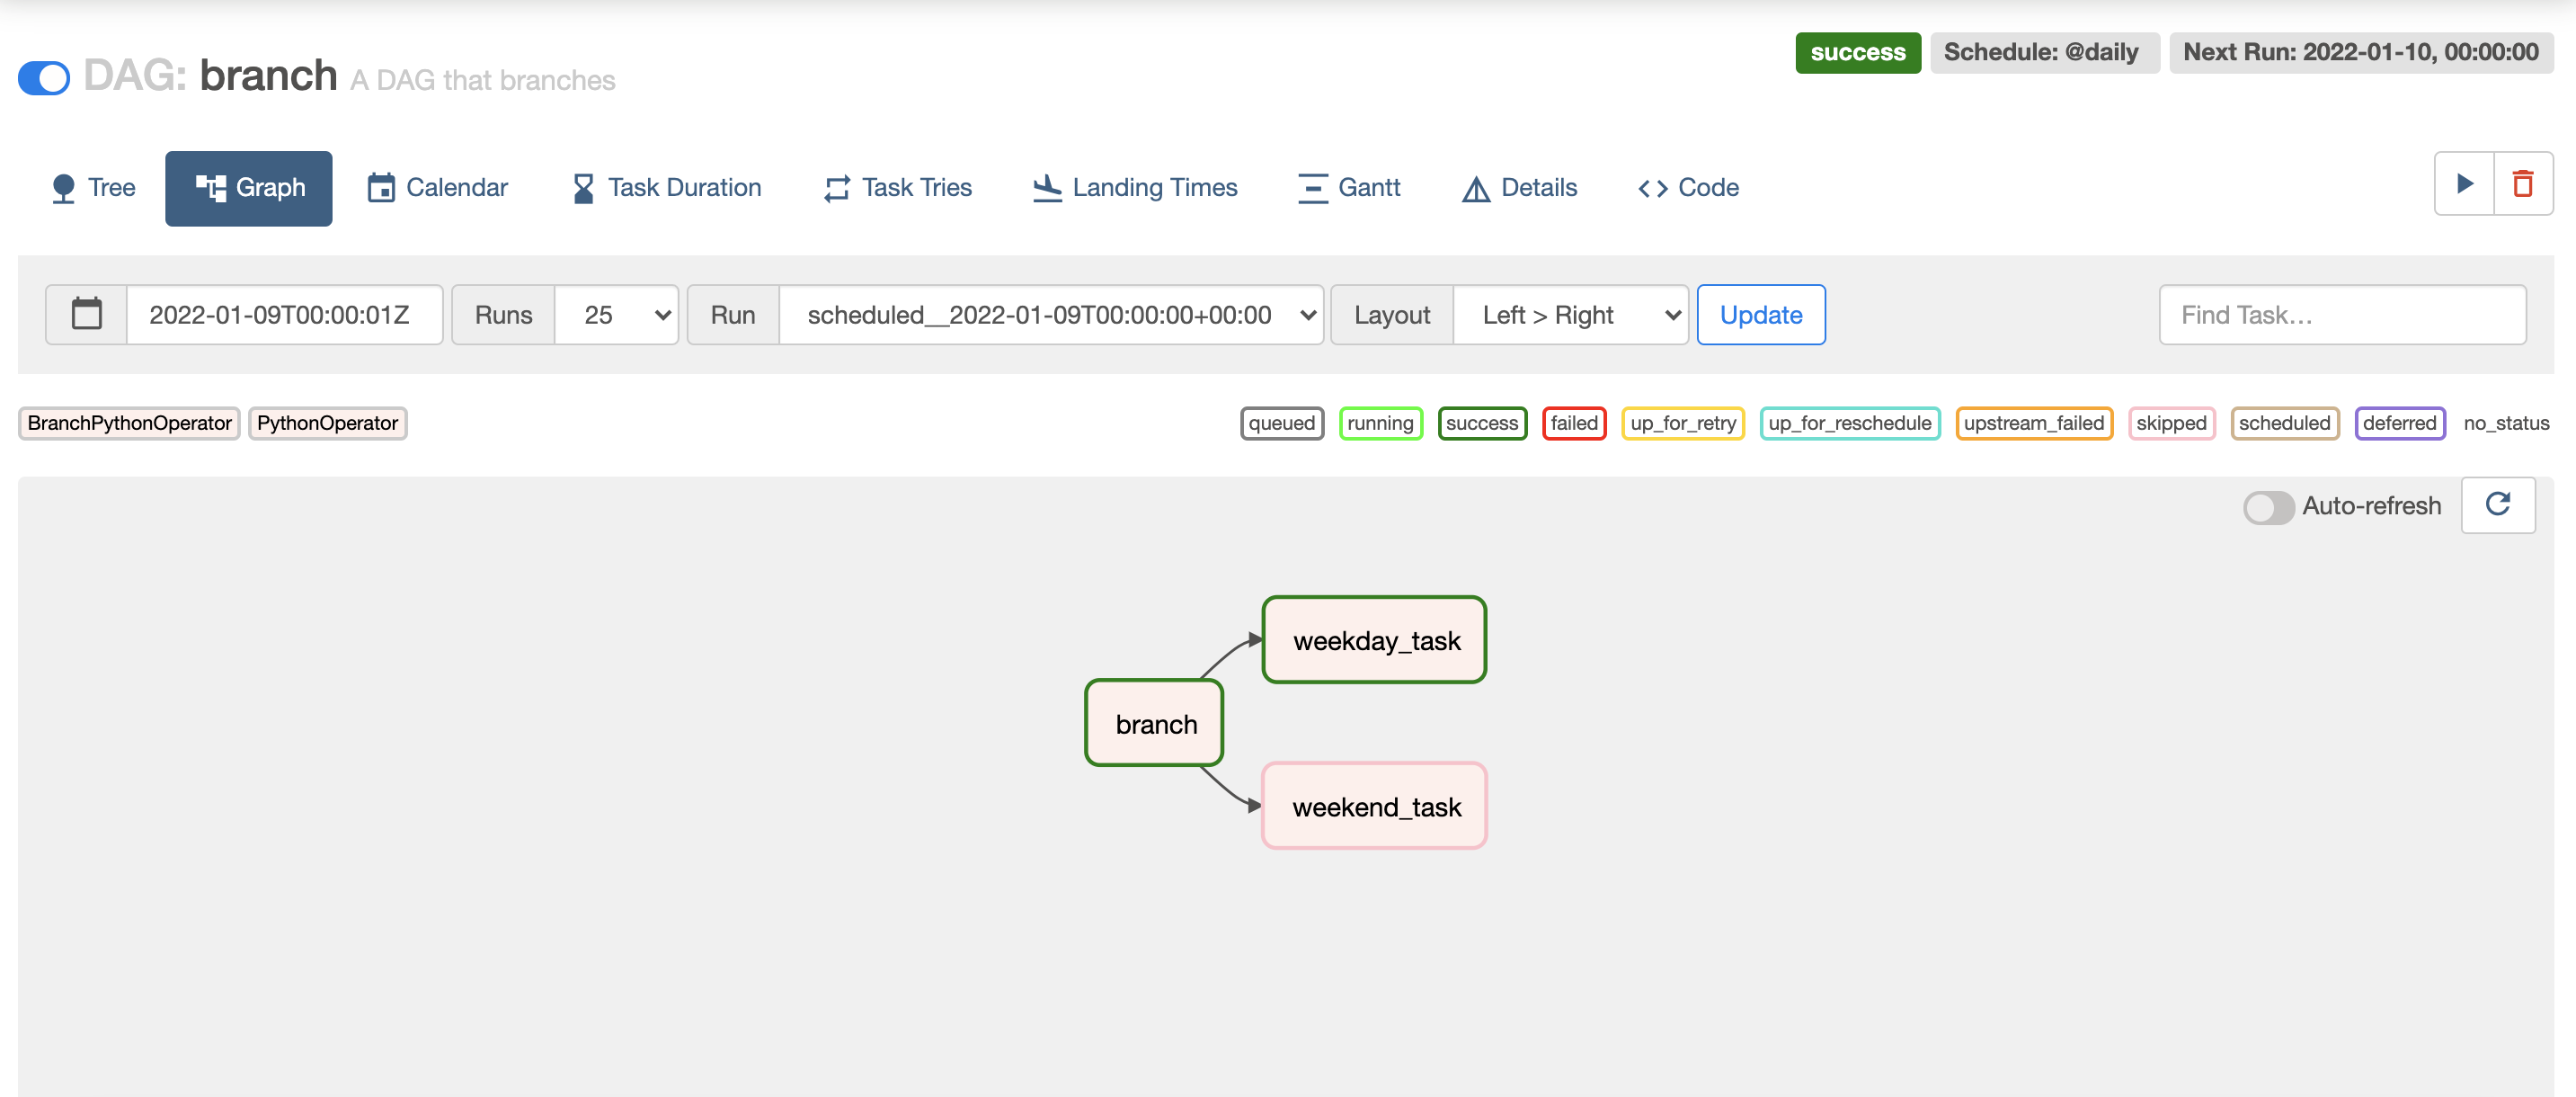Screen dimensions: 2576x1097
Task: Click the graph refresh icon button
Action: (x=2497, y=505)
